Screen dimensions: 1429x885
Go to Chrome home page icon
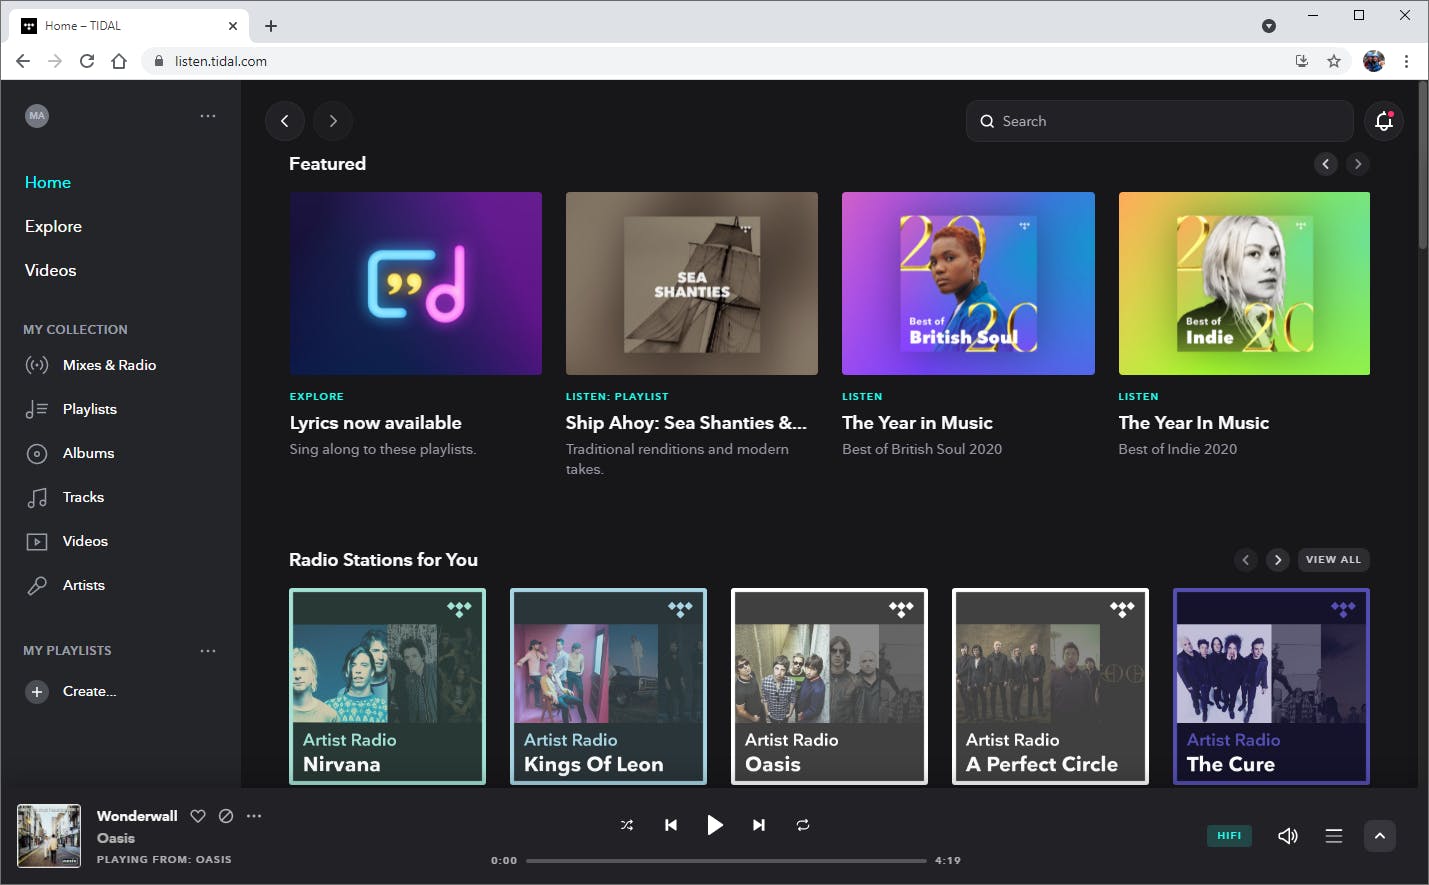click(119, 61)
